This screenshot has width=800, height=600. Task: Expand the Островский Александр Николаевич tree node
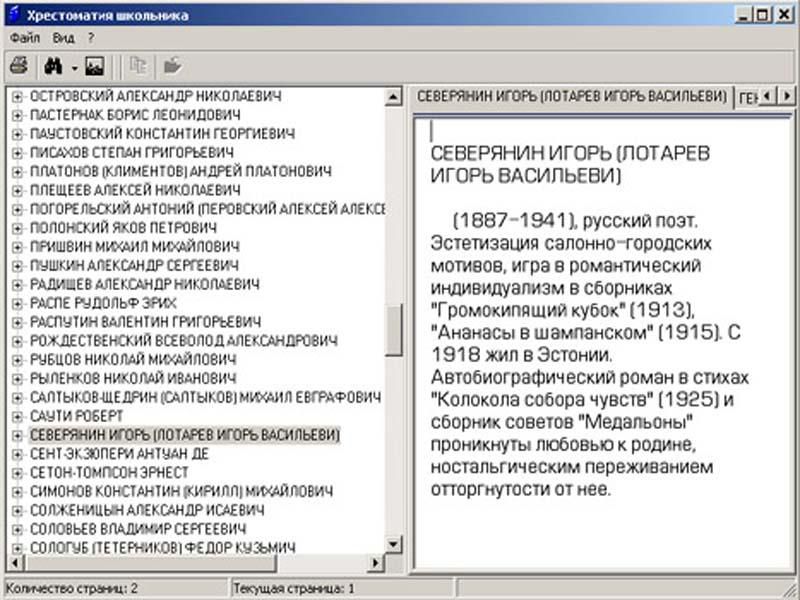pyautogui.click(x=17, y=95)
